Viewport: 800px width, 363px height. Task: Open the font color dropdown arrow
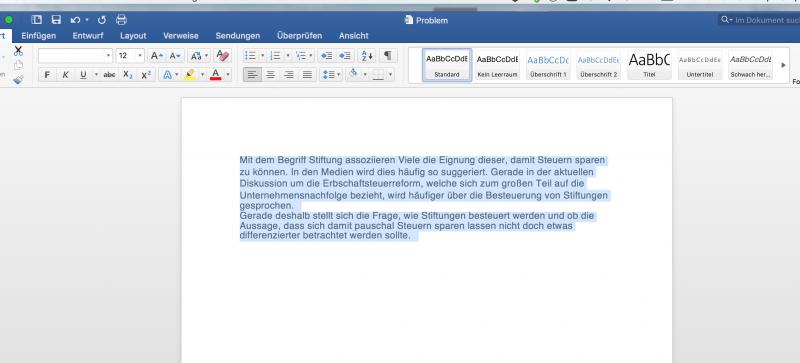click(228, 75)
